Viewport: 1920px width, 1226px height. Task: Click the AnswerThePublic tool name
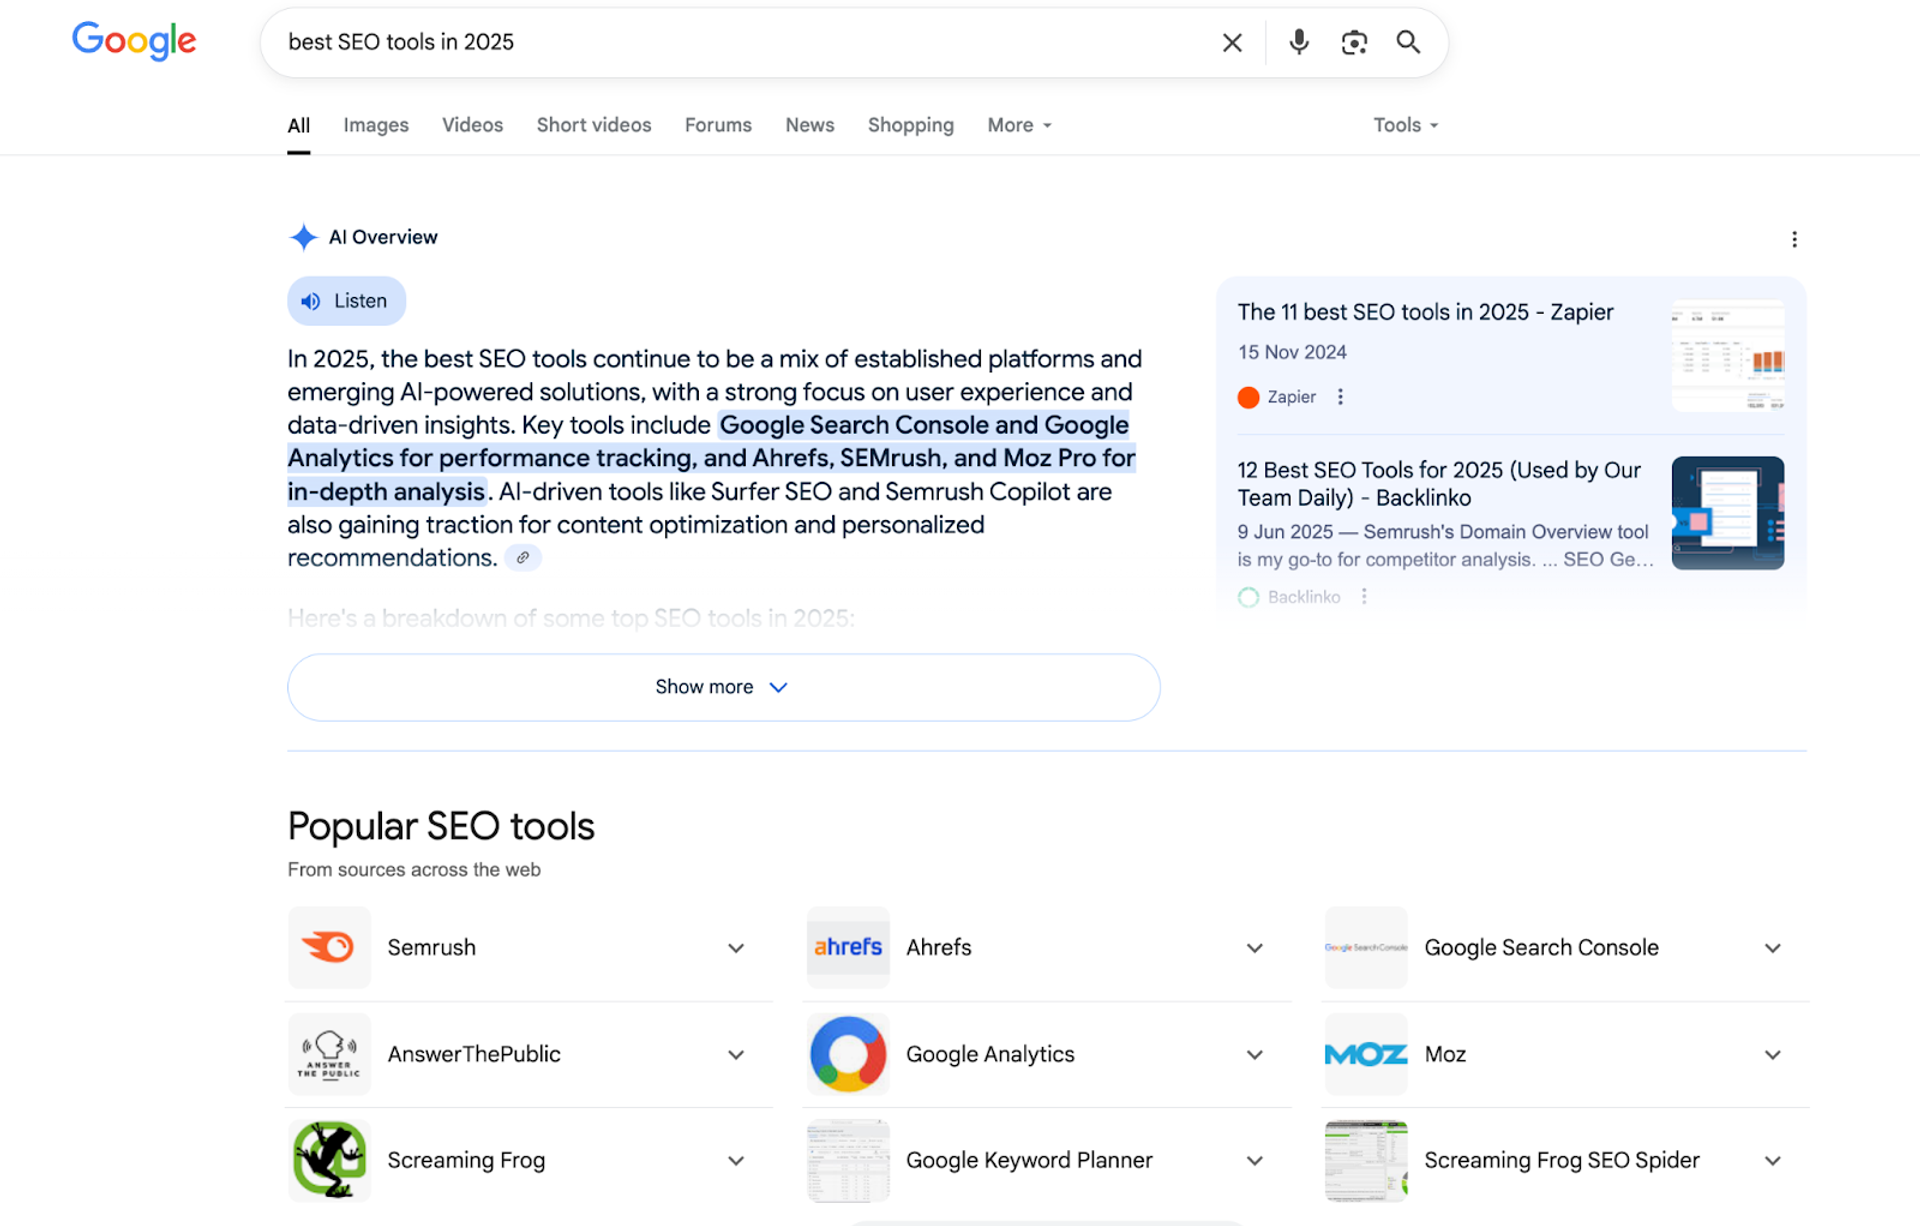[x=473, y=1054]
